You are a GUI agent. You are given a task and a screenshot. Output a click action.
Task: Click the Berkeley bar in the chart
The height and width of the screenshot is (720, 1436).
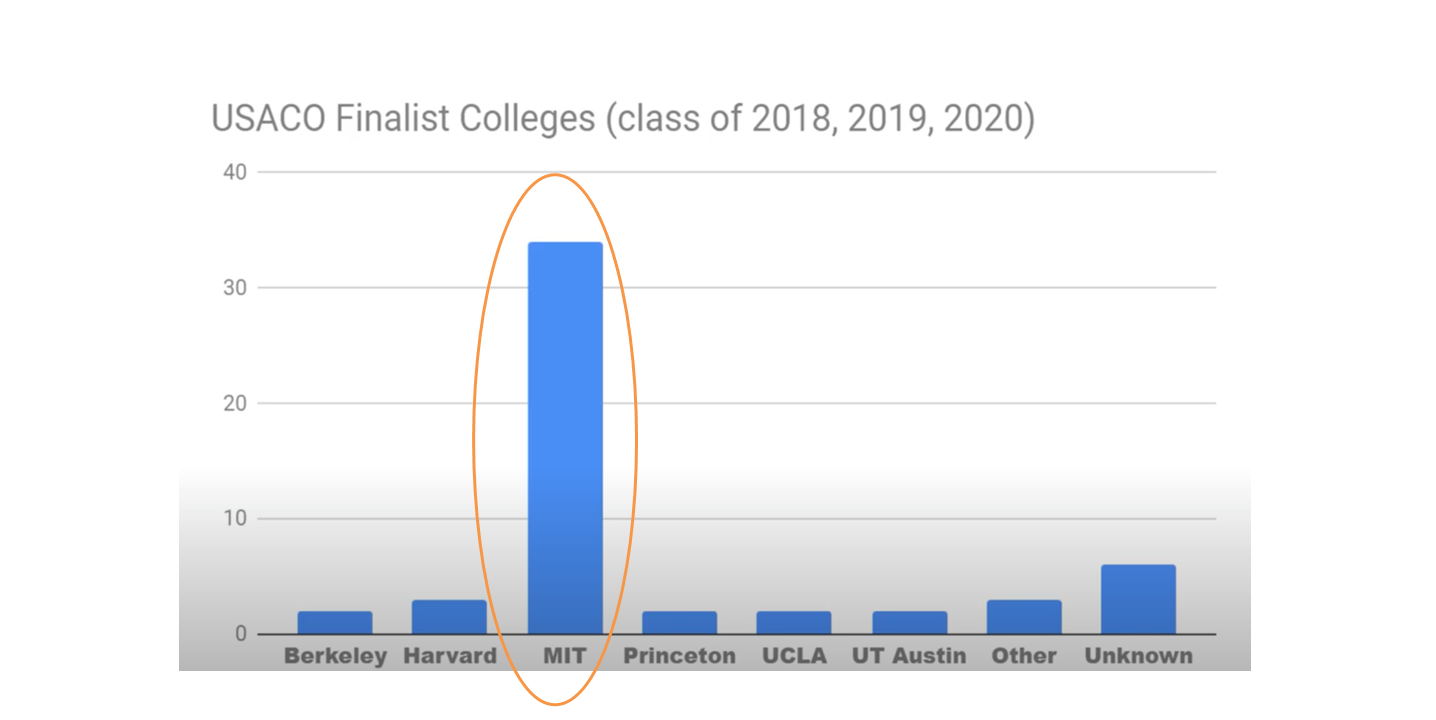(335, 622)
